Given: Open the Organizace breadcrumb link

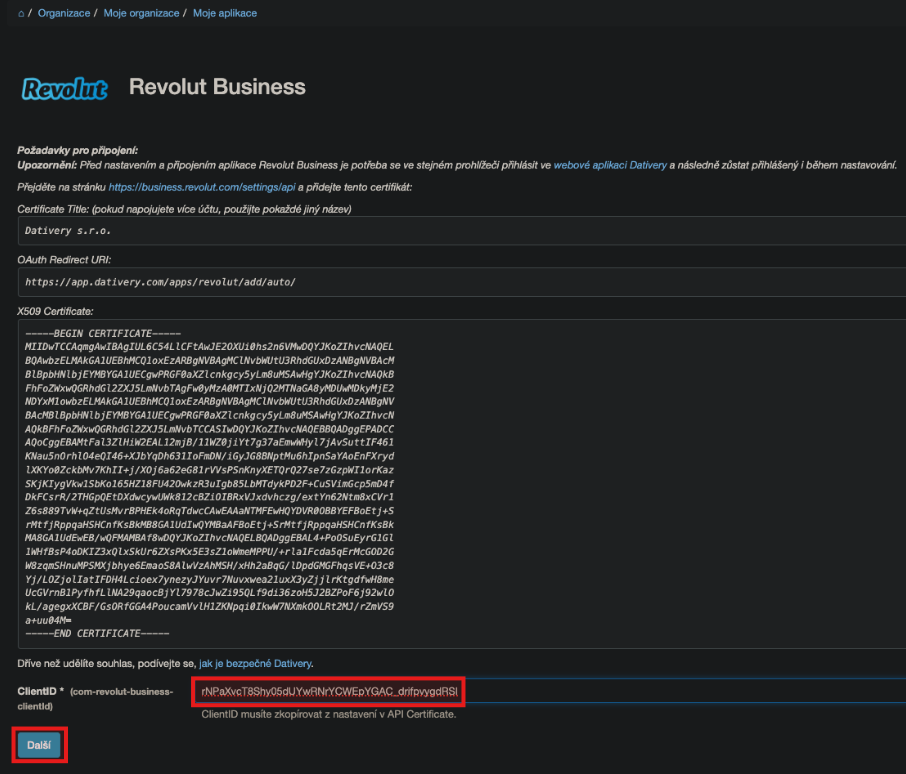Looking at the screenshot, I should pos(64,13).
